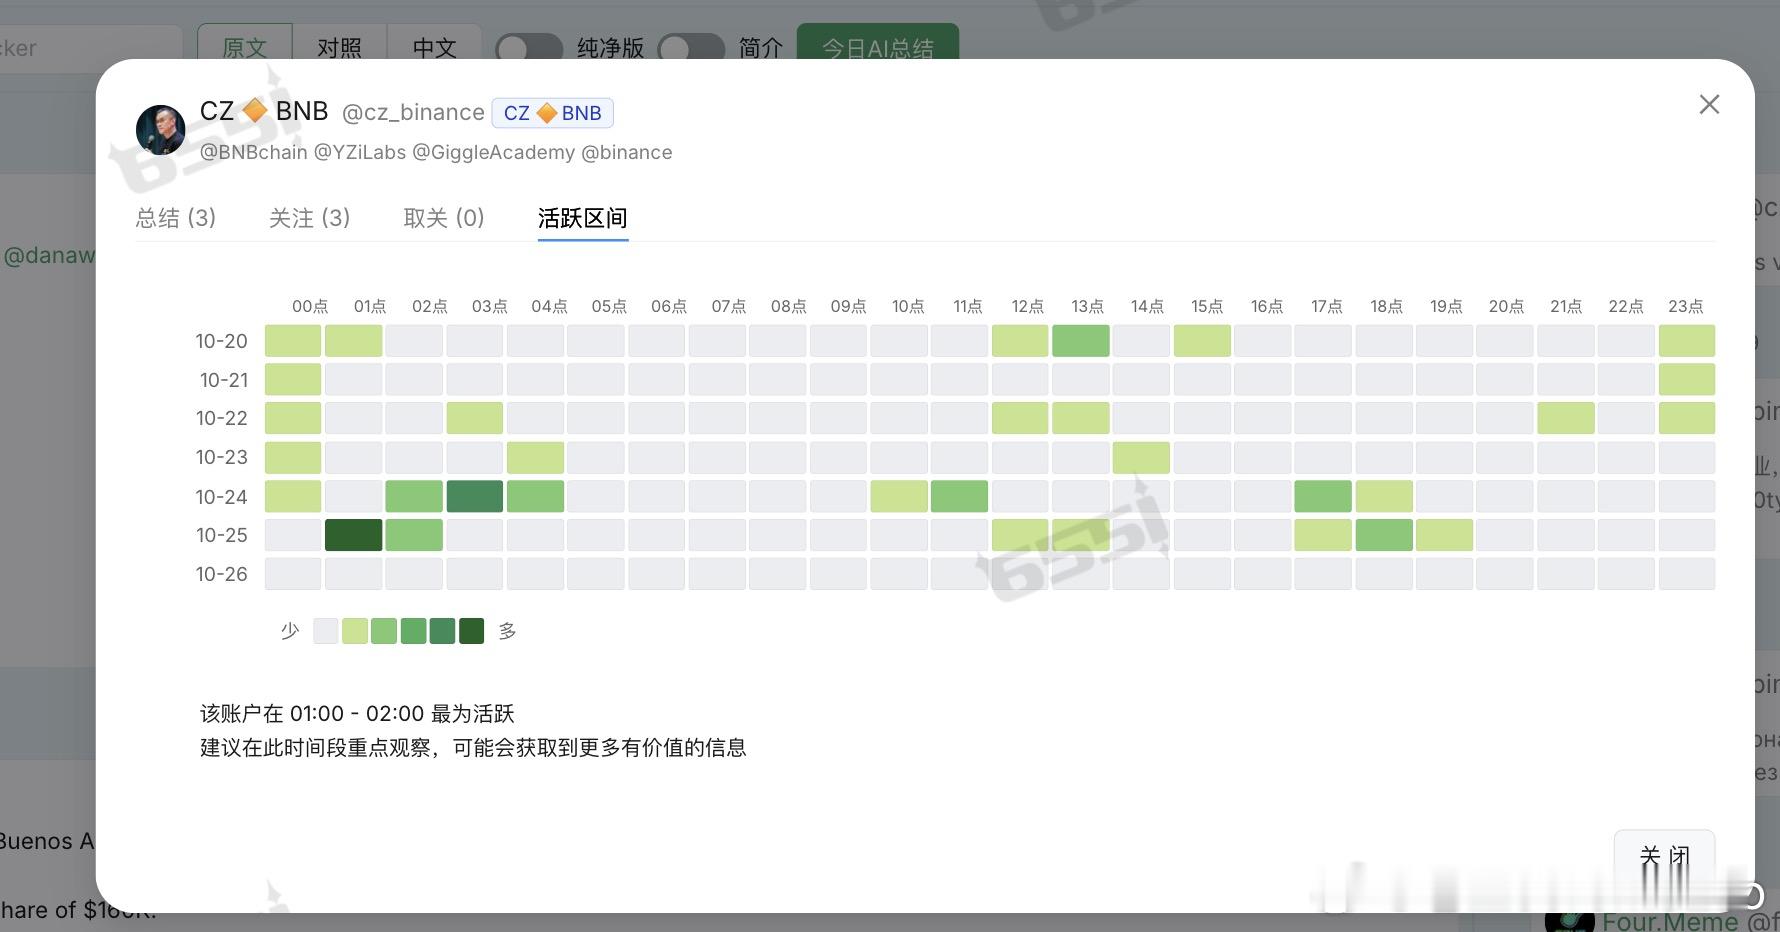Toggle the 纯净版 switch on
The width and height of the screenshot is (1780, 932).
528,47
